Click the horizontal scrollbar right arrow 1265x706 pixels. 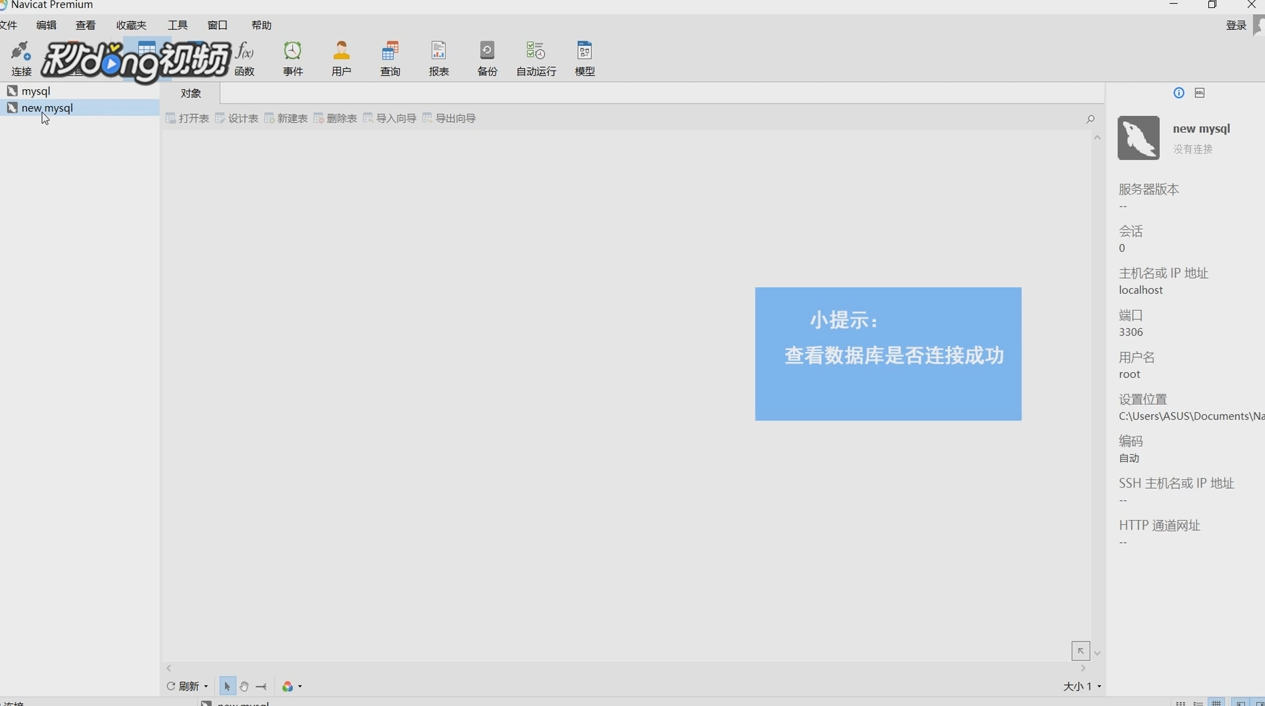click(1083, 668)
